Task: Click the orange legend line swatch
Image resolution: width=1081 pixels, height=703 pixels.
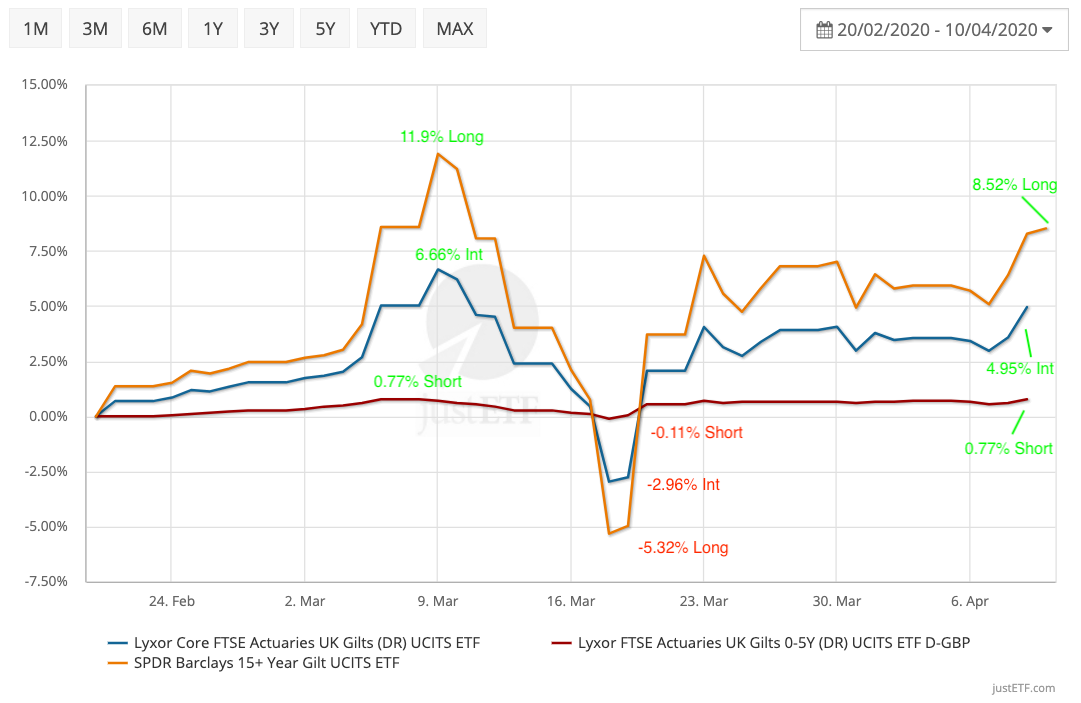Action: pos(116,663)
